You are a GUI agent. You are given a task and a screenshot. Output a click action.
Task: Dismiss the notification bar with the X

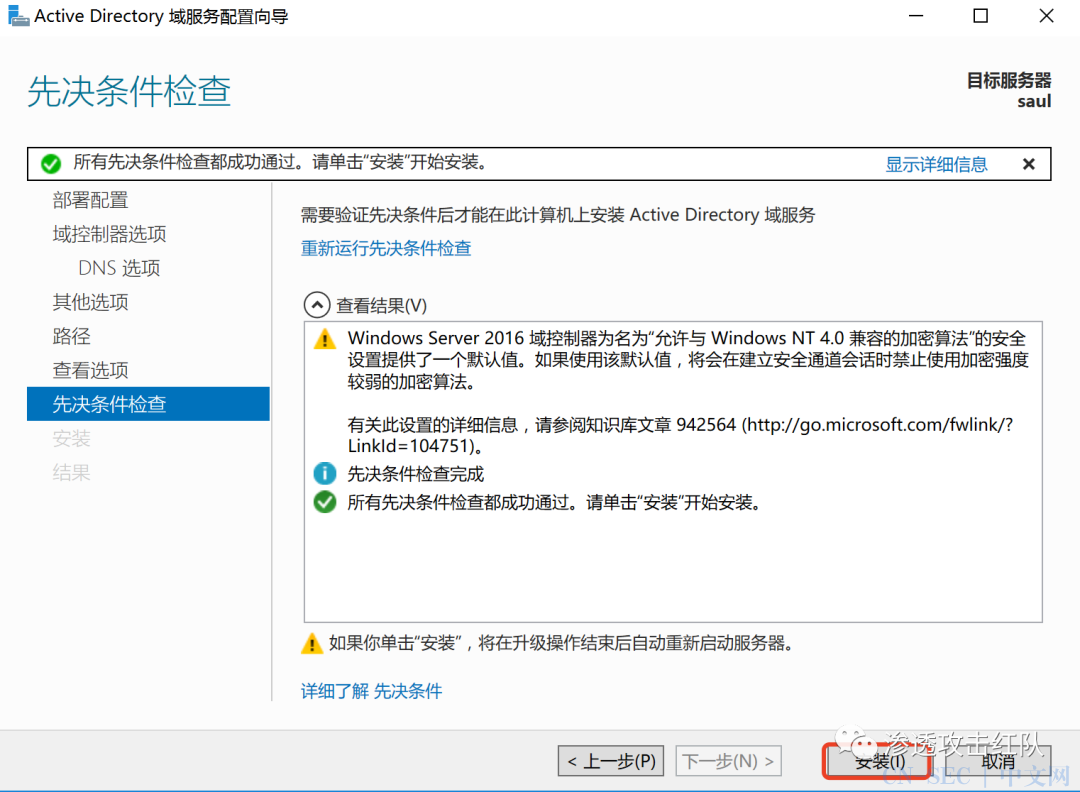1028,164
